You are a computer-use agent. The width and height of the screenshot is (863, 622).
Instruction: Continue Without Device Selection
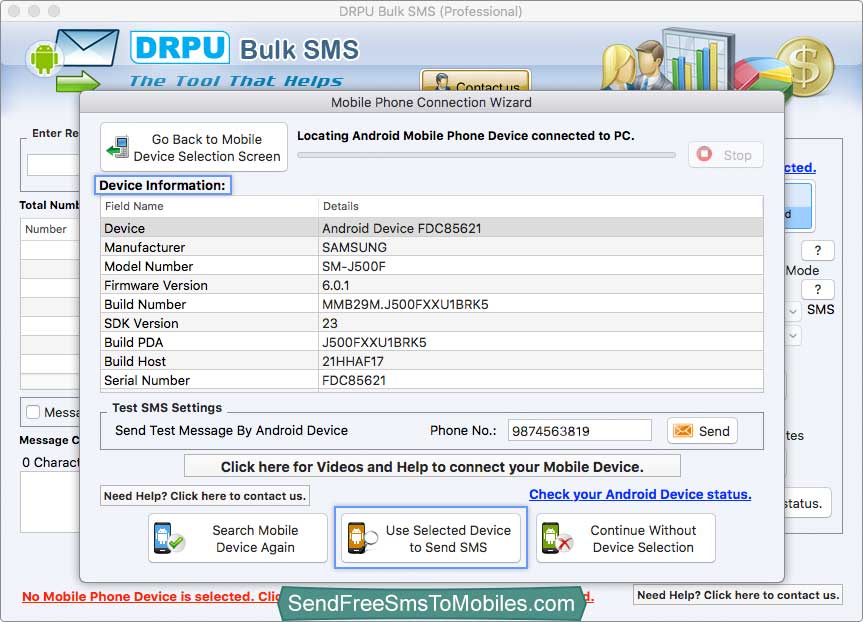click(x=626, y=538)
